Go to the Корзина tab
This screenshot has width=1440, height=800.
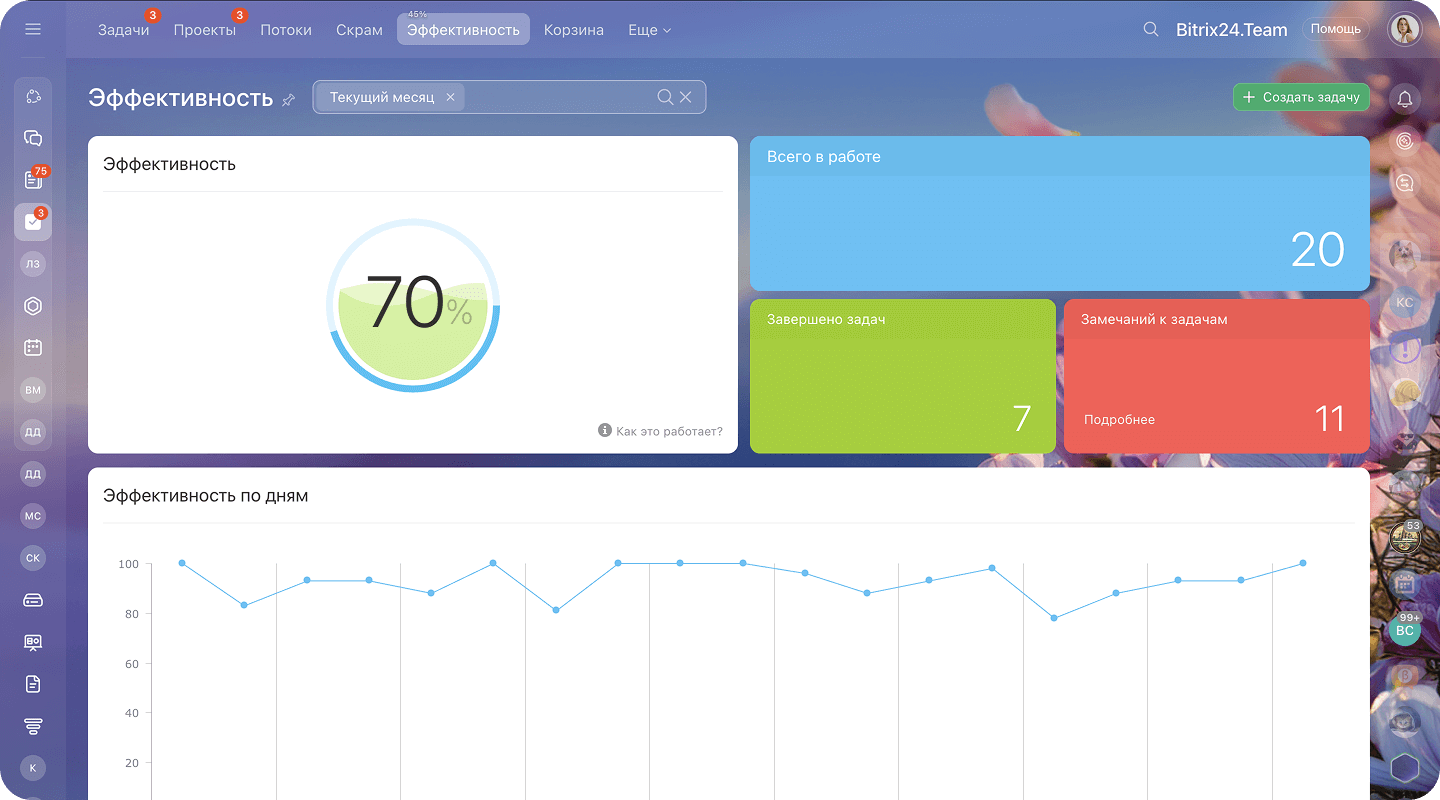(x=573, y=30)
